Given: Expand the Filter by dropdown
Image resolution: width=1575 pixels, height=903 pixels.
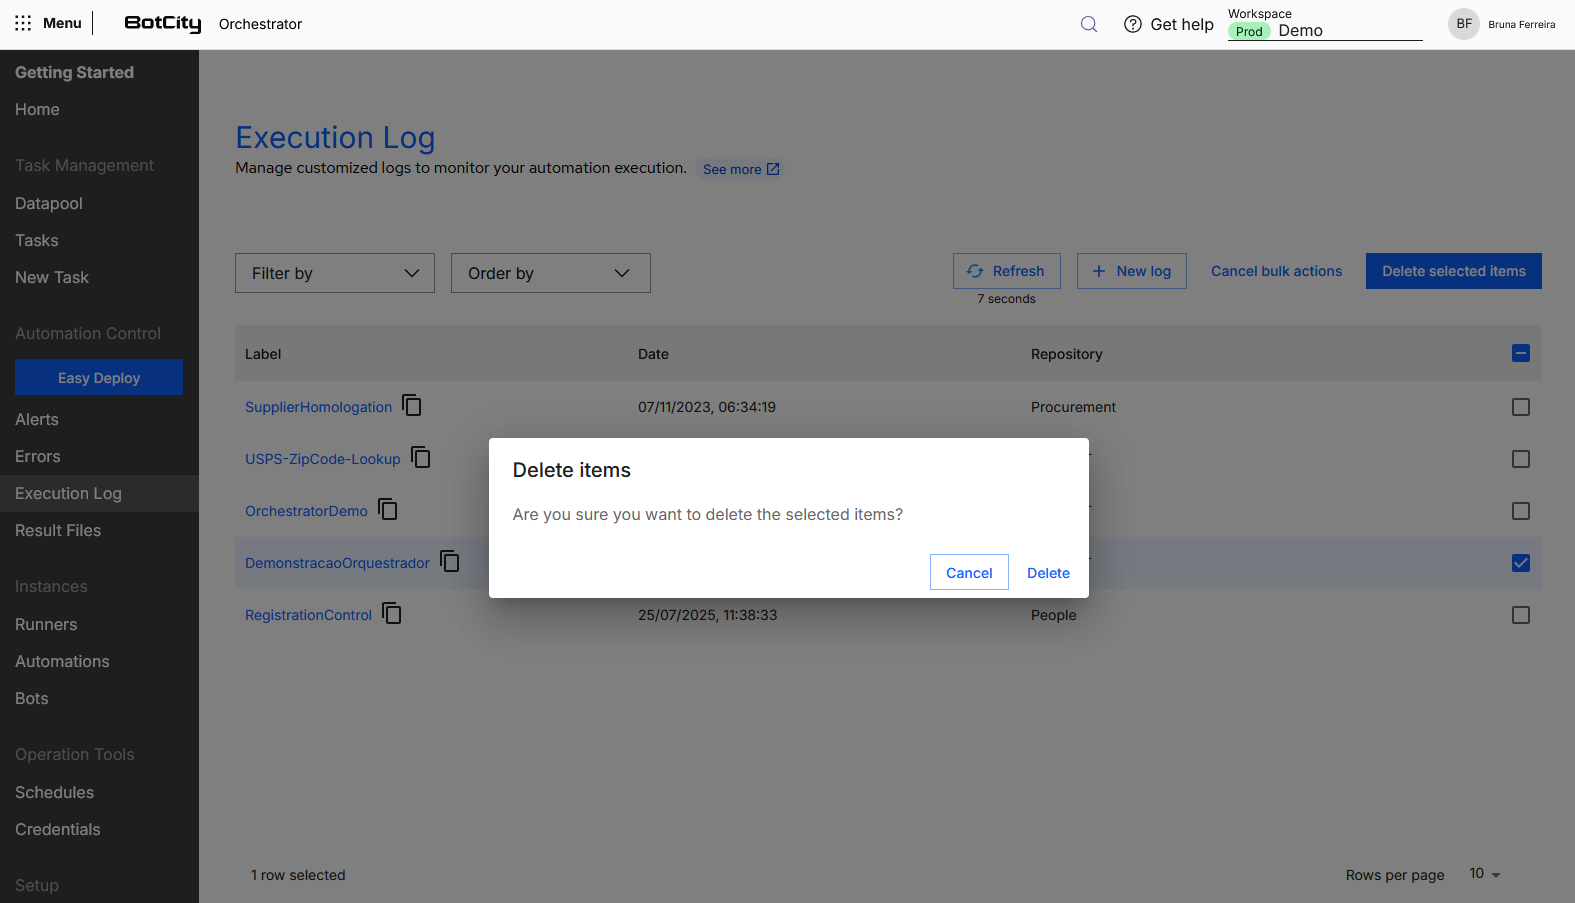Looking at the screenshot, I should (335, 273).
